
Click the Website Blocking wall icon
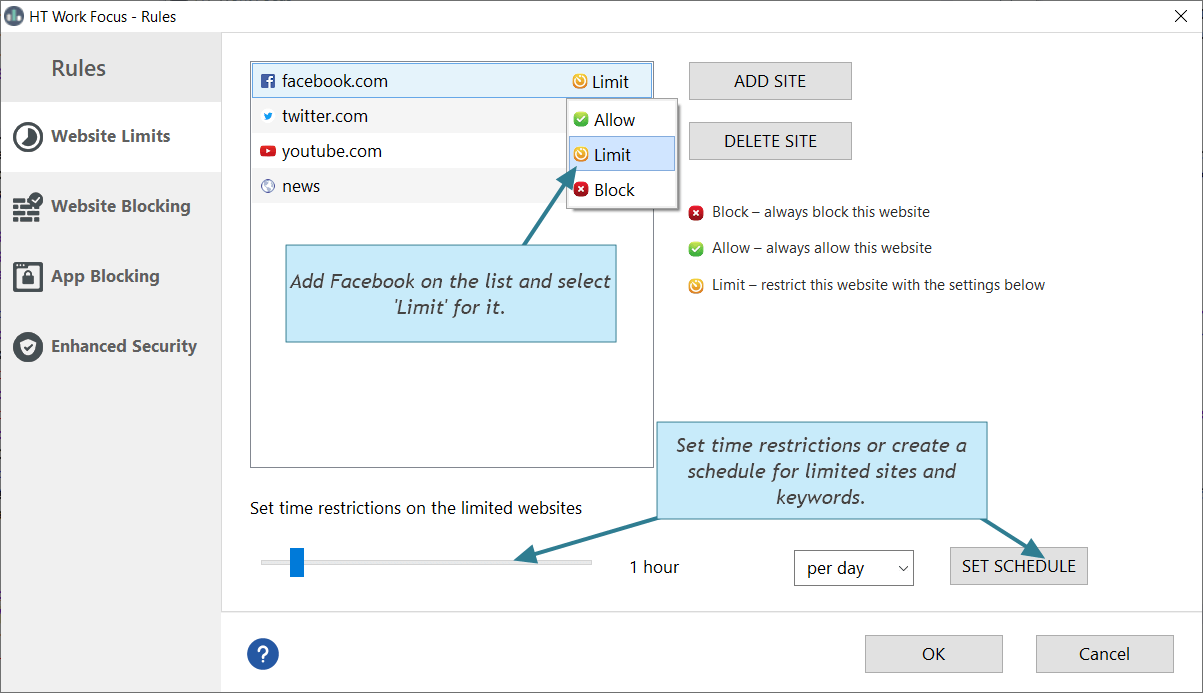click(x=27, y=207)
